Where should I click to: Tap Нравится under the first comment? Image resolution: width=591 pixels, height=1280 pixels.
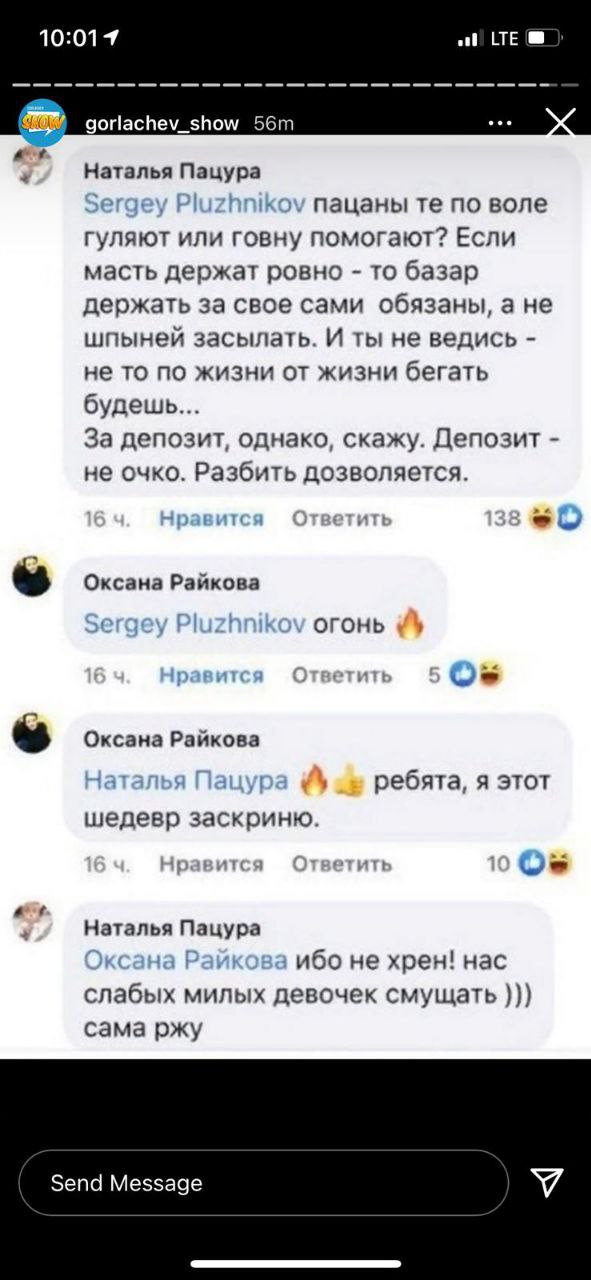pos(212,518)
